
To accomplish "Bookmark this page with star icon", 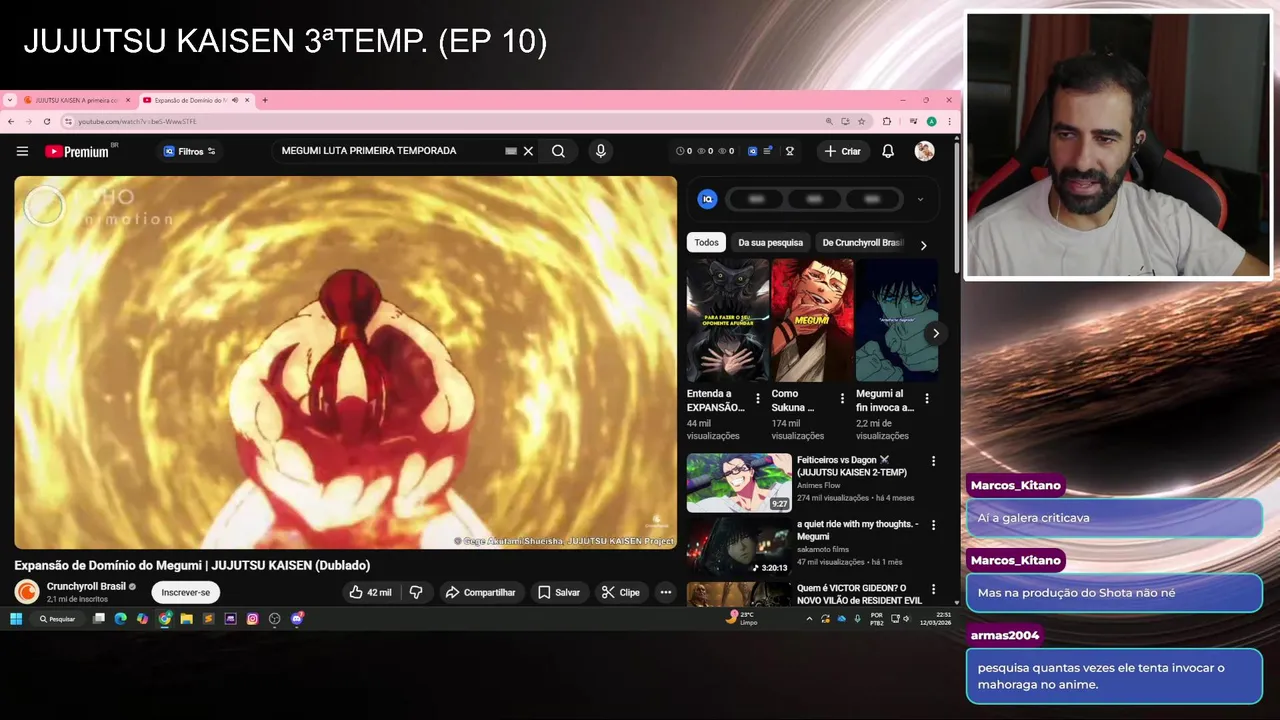I will 861,121.
